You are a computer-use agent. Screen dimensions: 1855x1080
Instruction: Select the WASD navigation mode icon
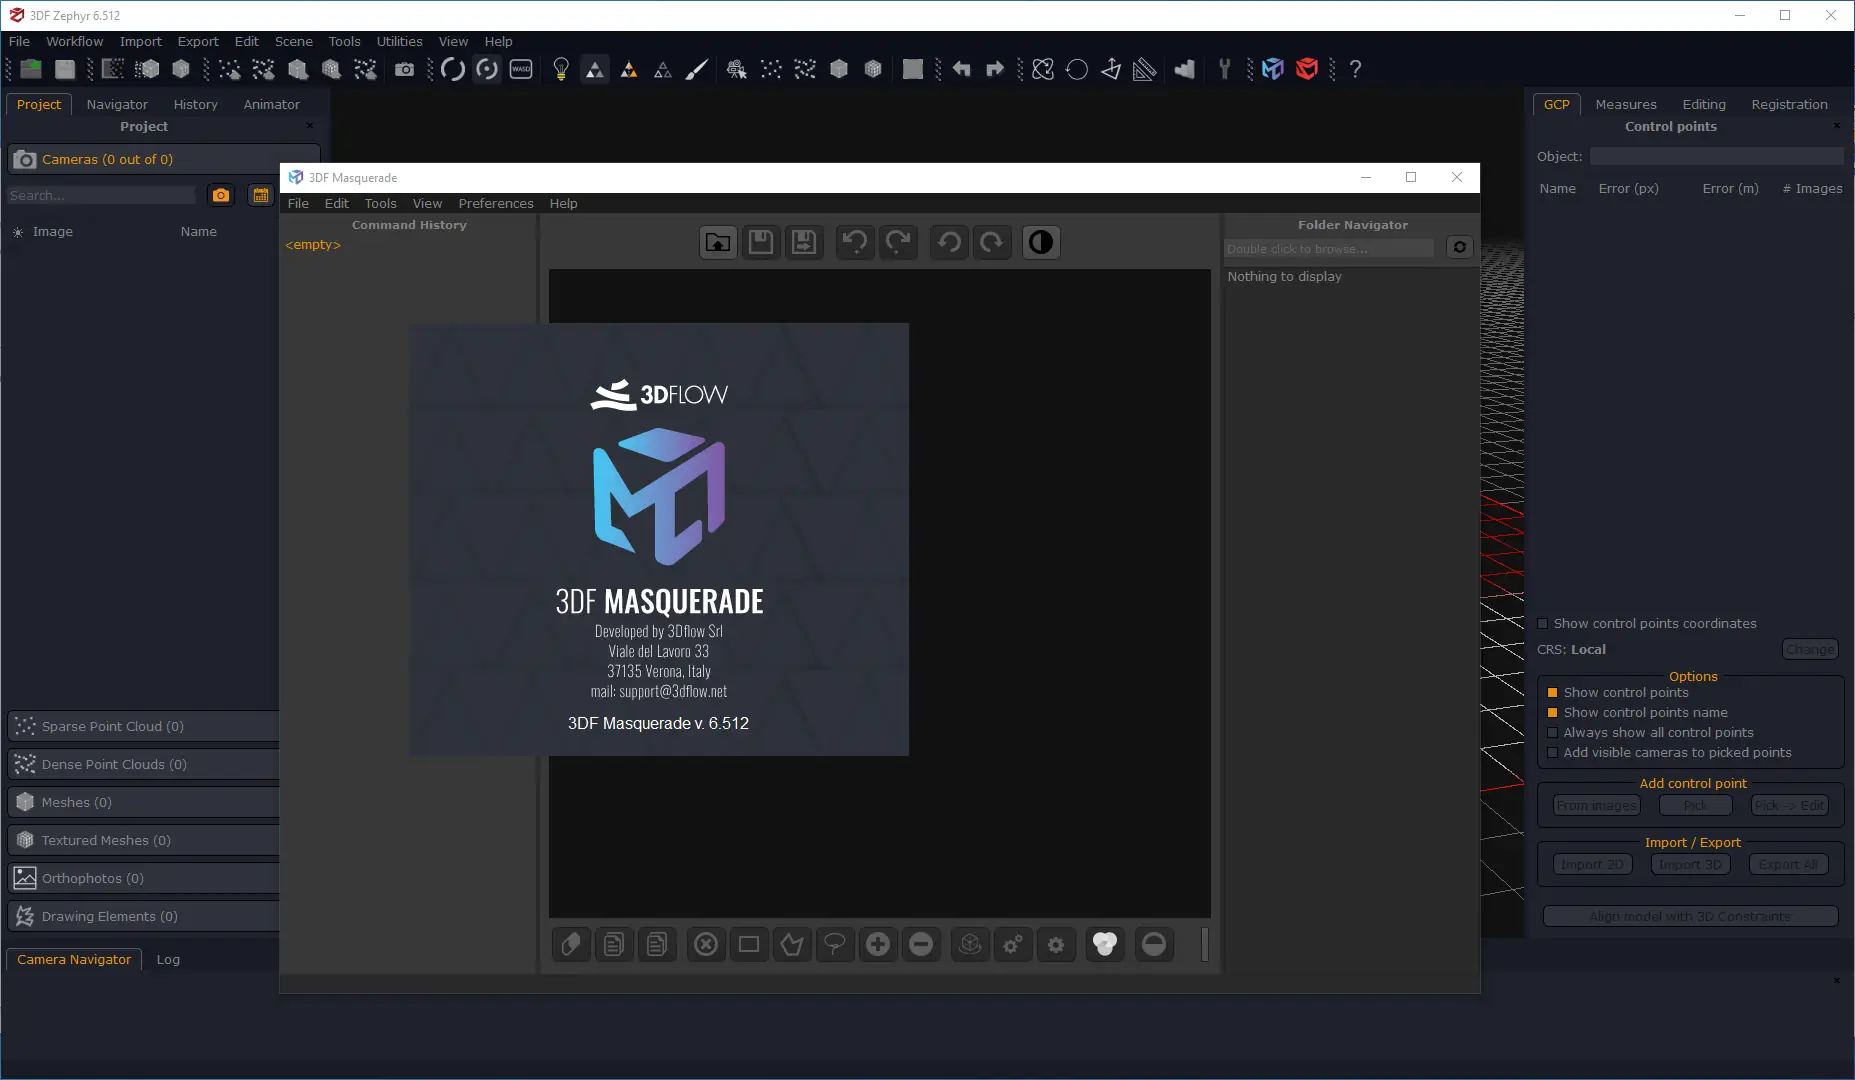[x=521, y=69]
